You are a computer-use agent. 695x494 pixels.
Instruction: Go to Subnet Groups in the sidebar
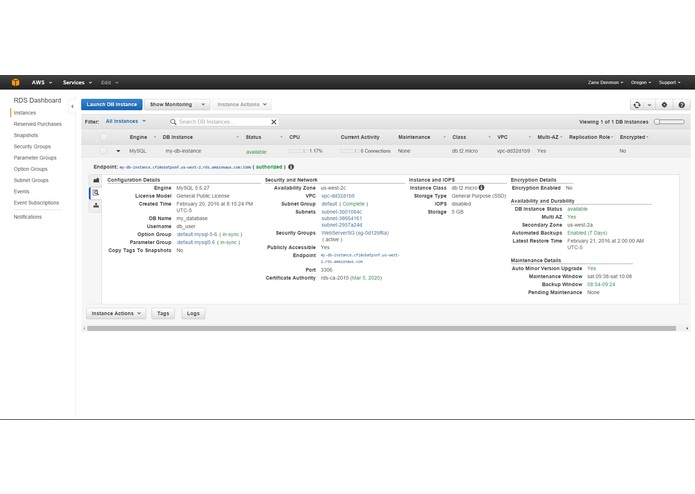(31, 180)
